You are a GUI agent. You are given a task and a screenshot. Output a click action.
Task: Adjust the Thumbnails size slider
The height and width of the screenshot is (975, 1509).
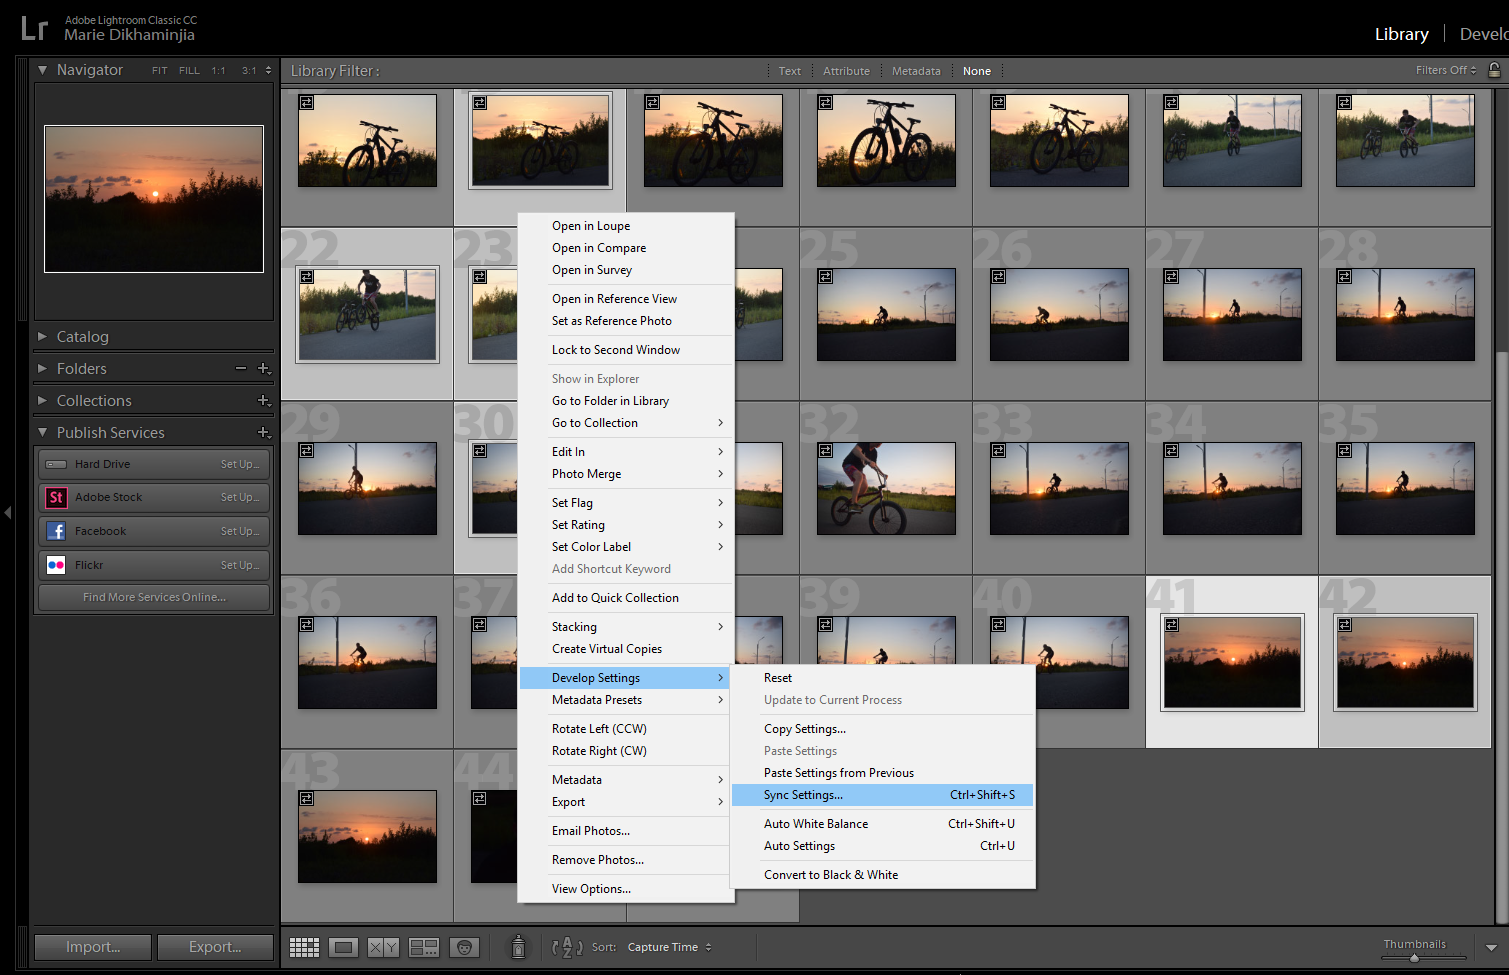pyautogui.click(x=1414, y=957)
